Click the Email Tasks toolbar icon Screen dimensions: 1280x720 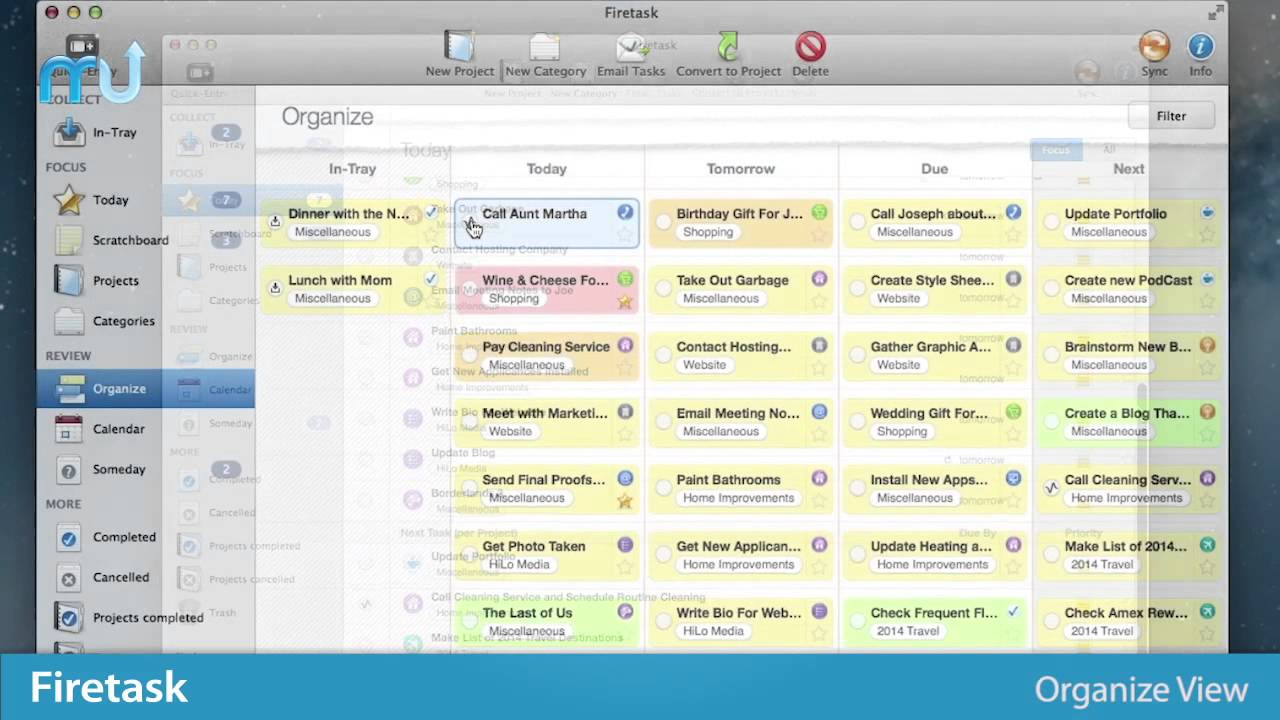point(631,47)
